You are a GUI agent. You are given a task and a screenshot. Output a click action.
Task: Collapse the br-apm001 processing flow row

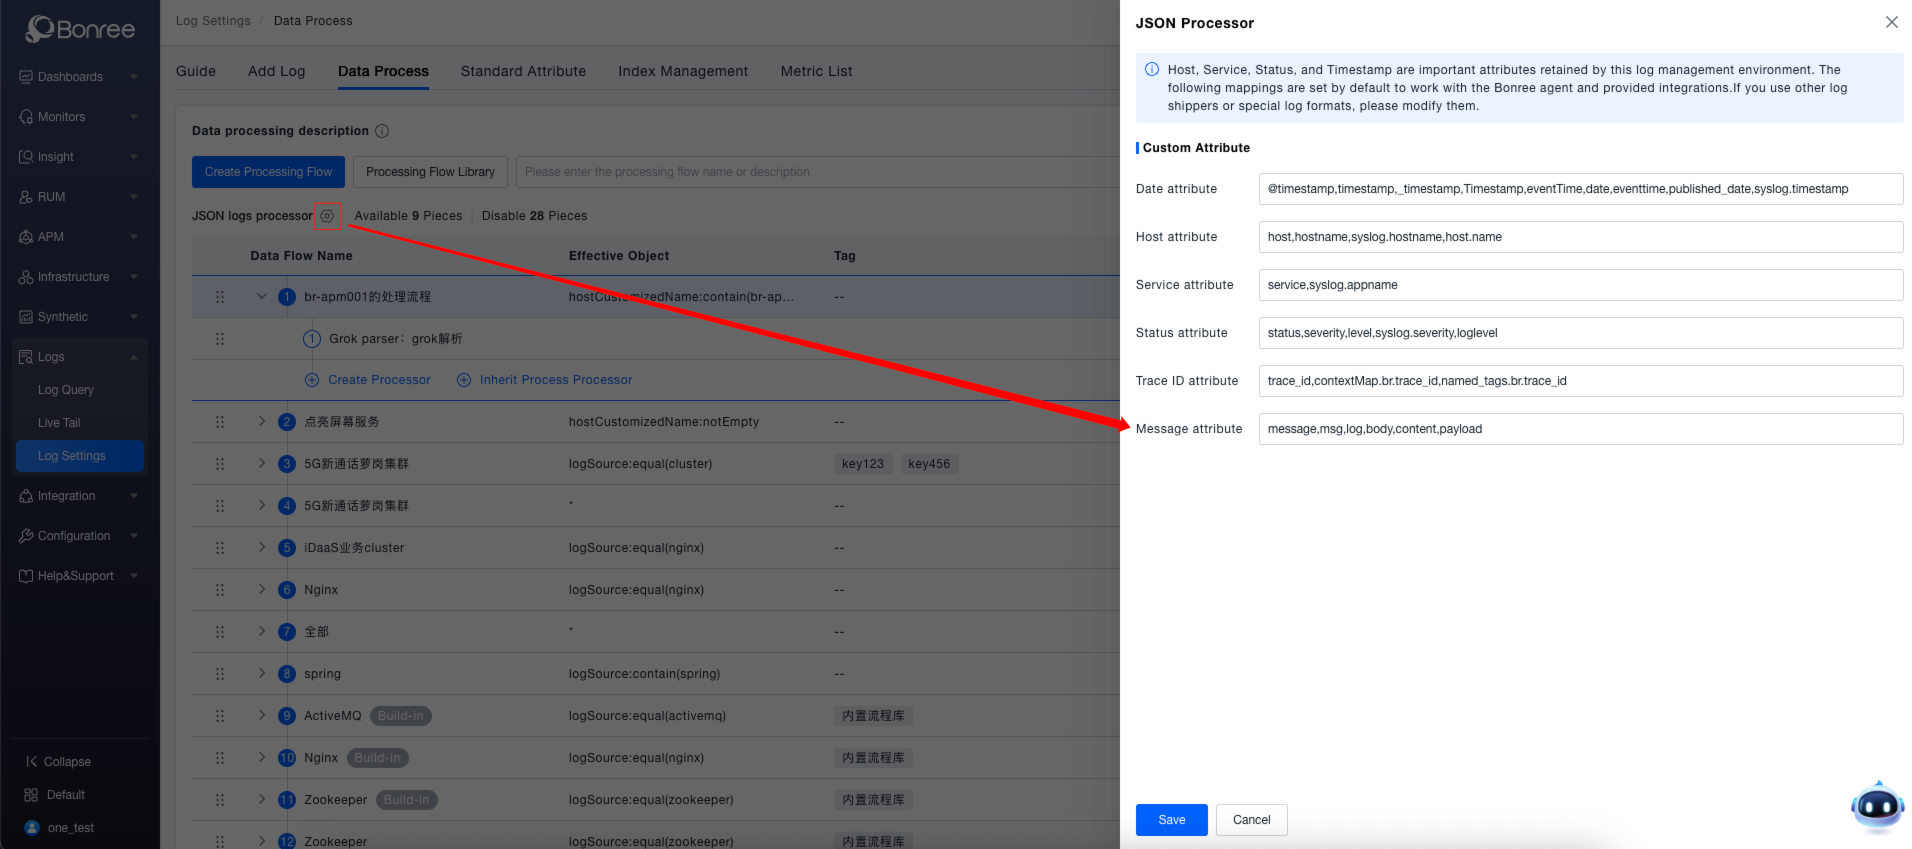262,297
